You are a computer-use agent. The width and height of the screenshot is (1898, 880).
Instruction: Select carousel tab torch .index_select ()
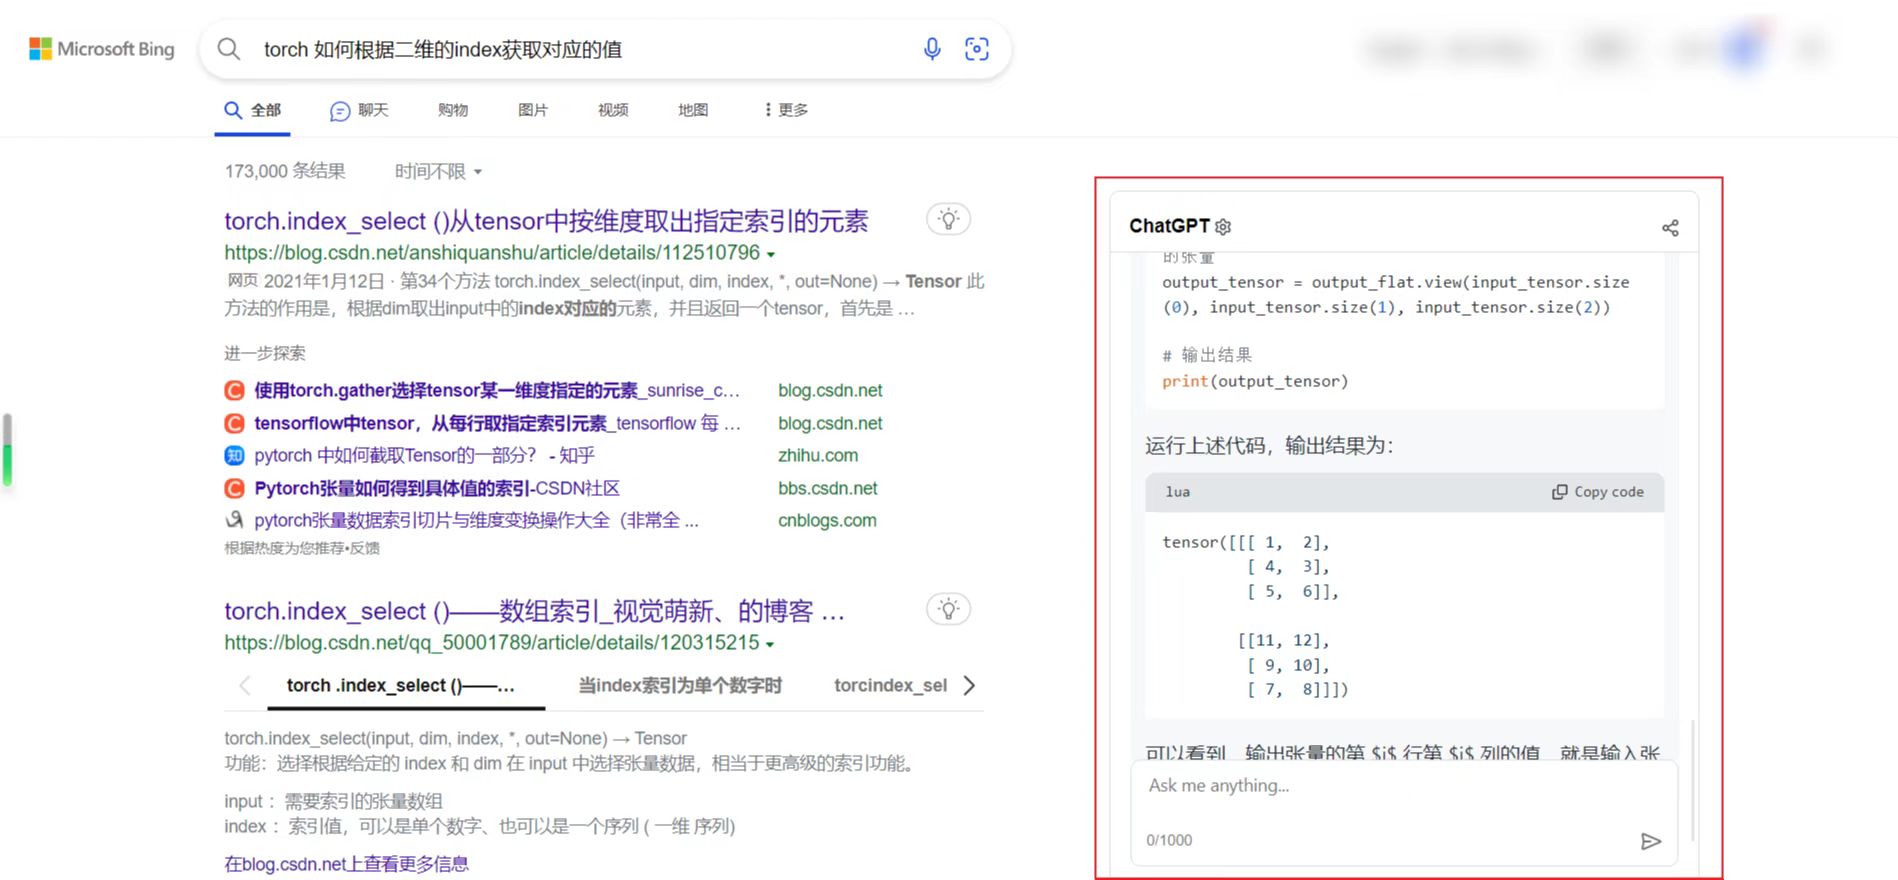point(401,685)
